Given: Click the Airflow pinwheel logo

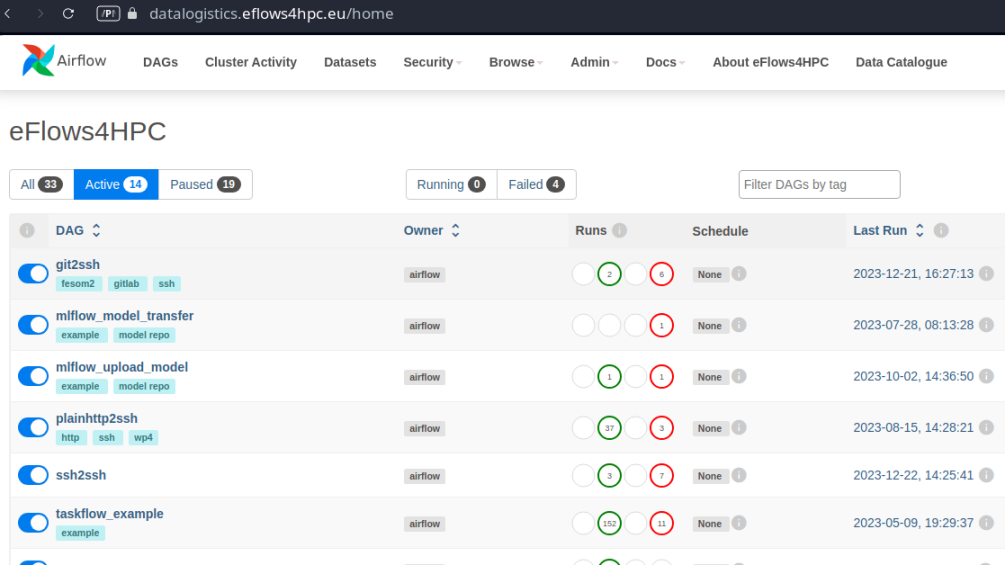Looking at the screenshot, I should coord(38,61).
